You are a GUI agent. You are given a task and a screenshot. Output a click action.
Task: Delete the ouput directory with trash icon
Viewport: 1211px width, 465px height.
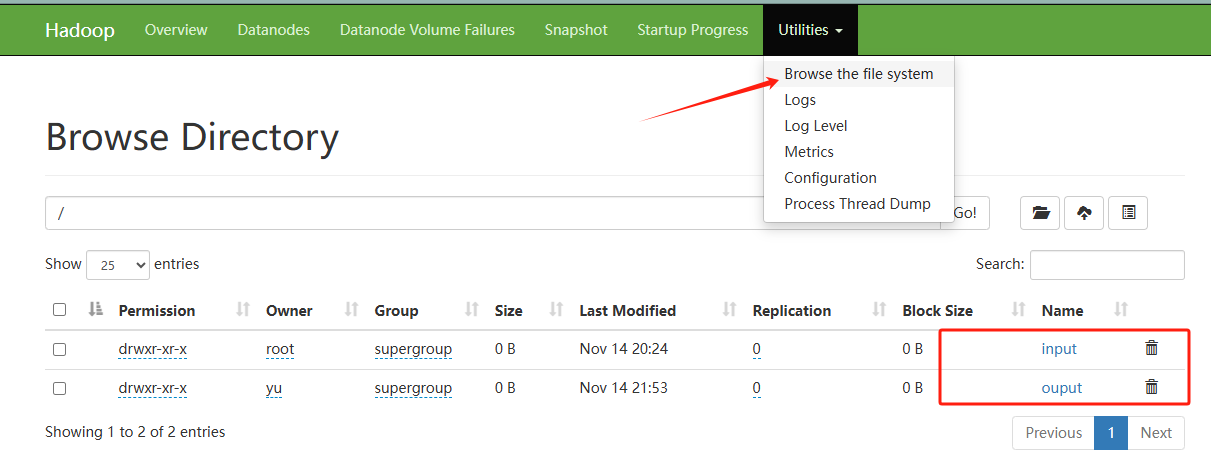[x=1151, y=387]
